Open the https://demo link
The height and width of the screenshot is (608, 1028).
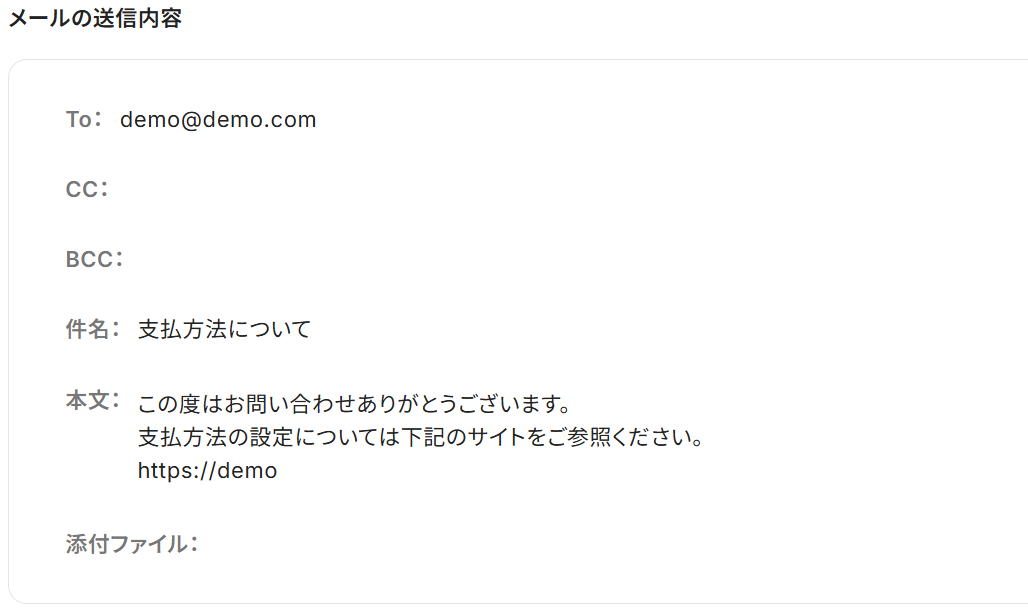[x=207, y=471]
